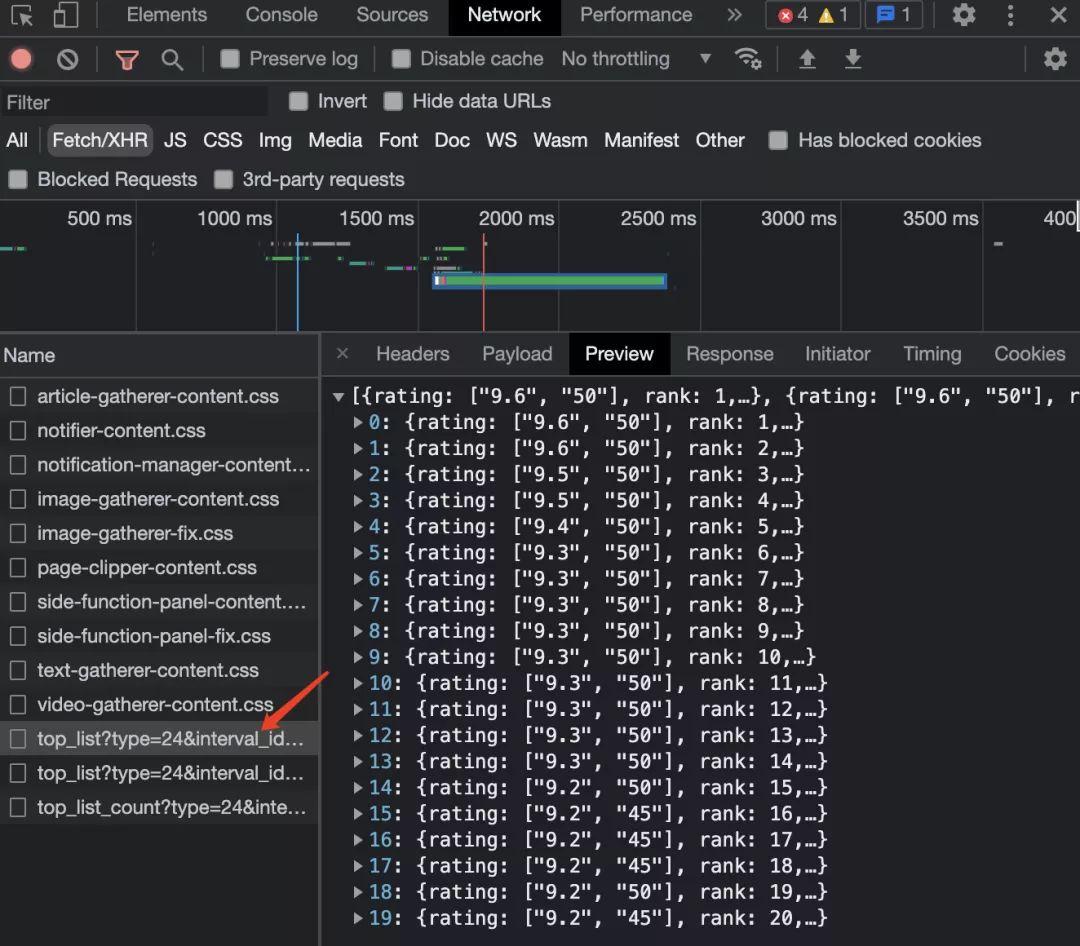The image size is (1080, 946).
Task: Open Network panel settings gear
Action: [1055, 59]
